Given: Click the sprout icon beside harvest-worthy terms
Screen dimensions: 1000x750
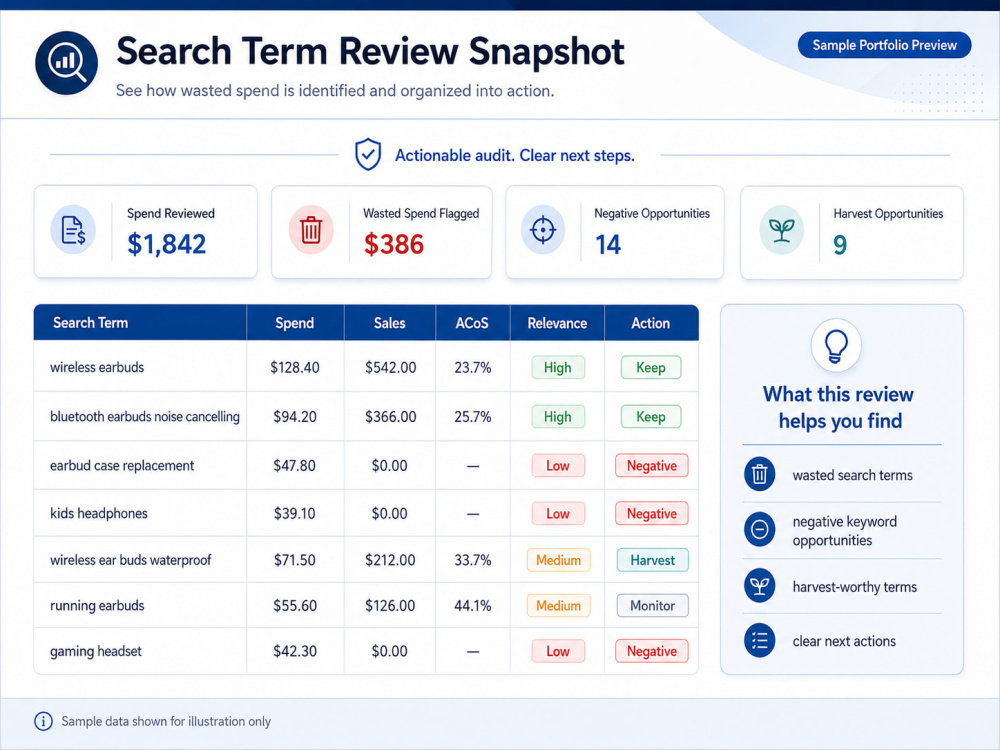Looking at the screenshot, I should 760,585.
